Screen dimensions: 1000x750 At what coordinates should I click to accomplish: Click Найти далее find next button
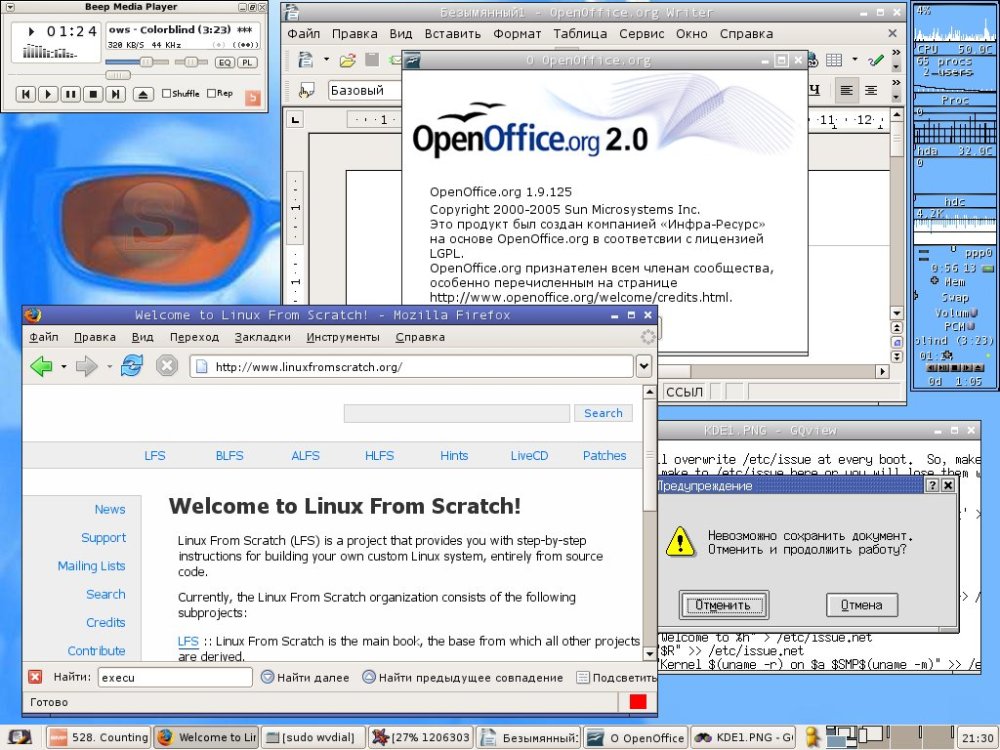(305, 677)
